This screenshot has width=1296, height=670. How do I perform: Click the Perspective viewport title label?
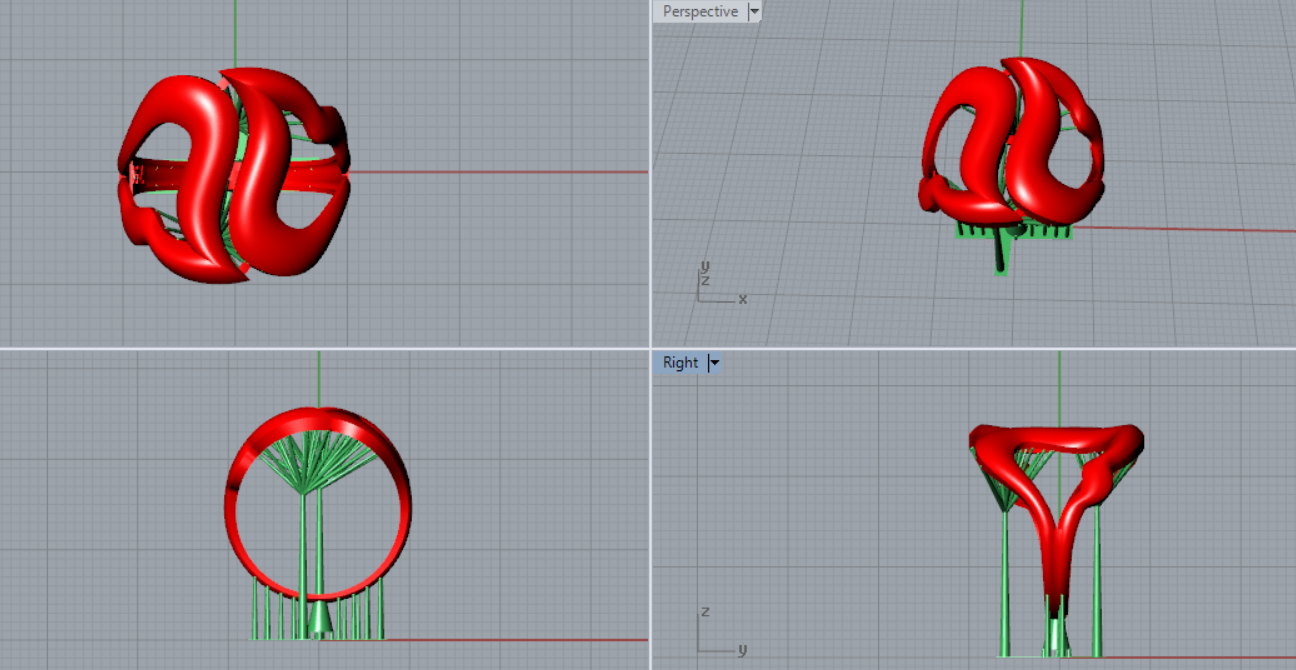[x=700, y=12]
